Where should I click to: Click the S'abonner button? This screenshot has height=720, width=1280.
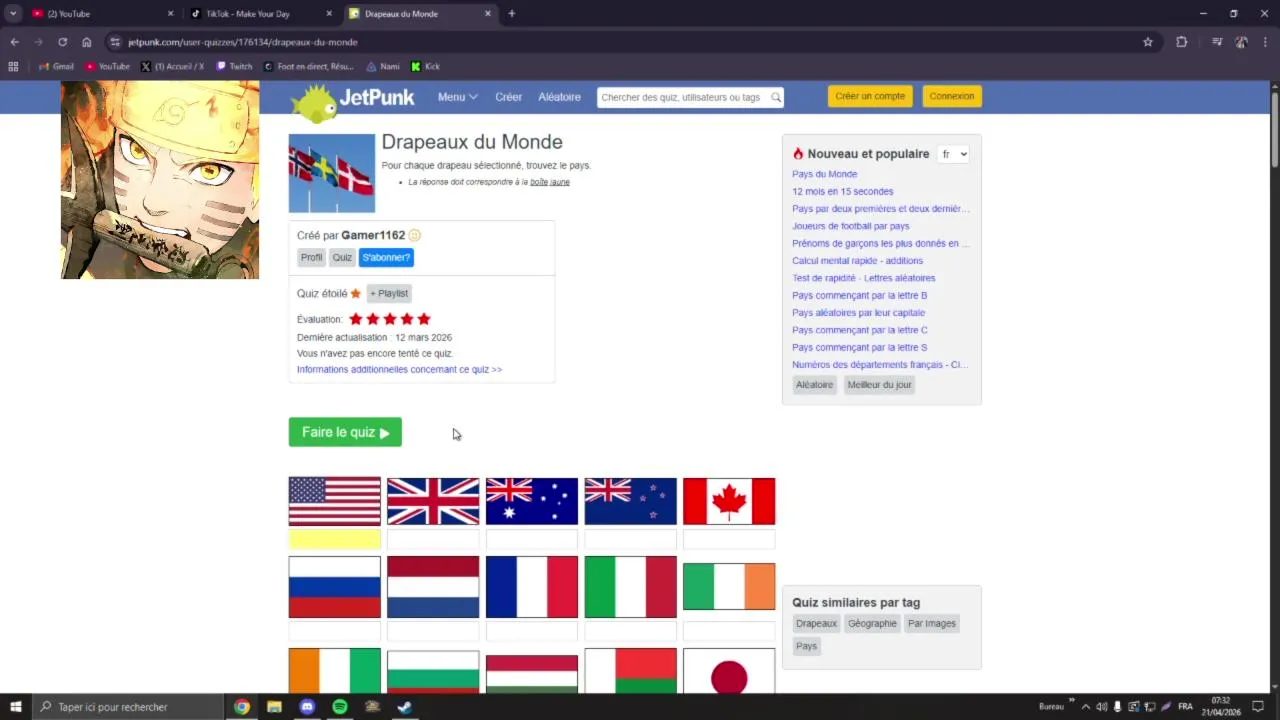[386, 257]
